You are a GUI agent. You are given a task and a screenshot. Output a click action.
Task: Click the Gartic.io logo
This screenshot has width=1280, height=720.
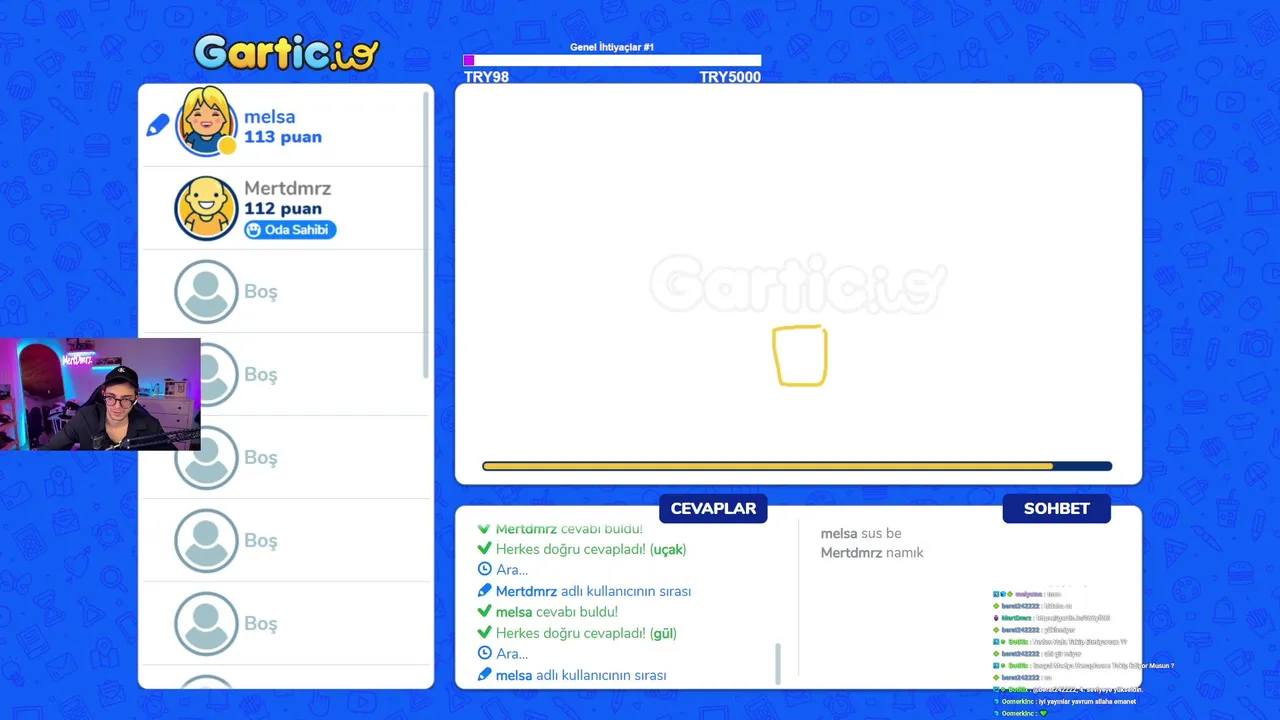click(287, 52)
